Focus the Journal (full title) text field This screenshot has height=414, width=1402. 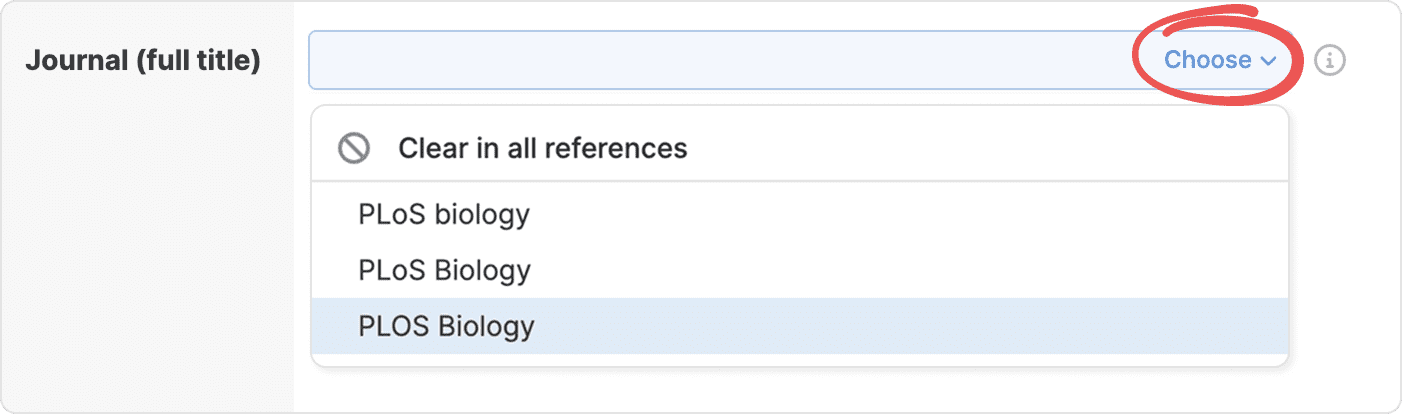click(720, 60)
